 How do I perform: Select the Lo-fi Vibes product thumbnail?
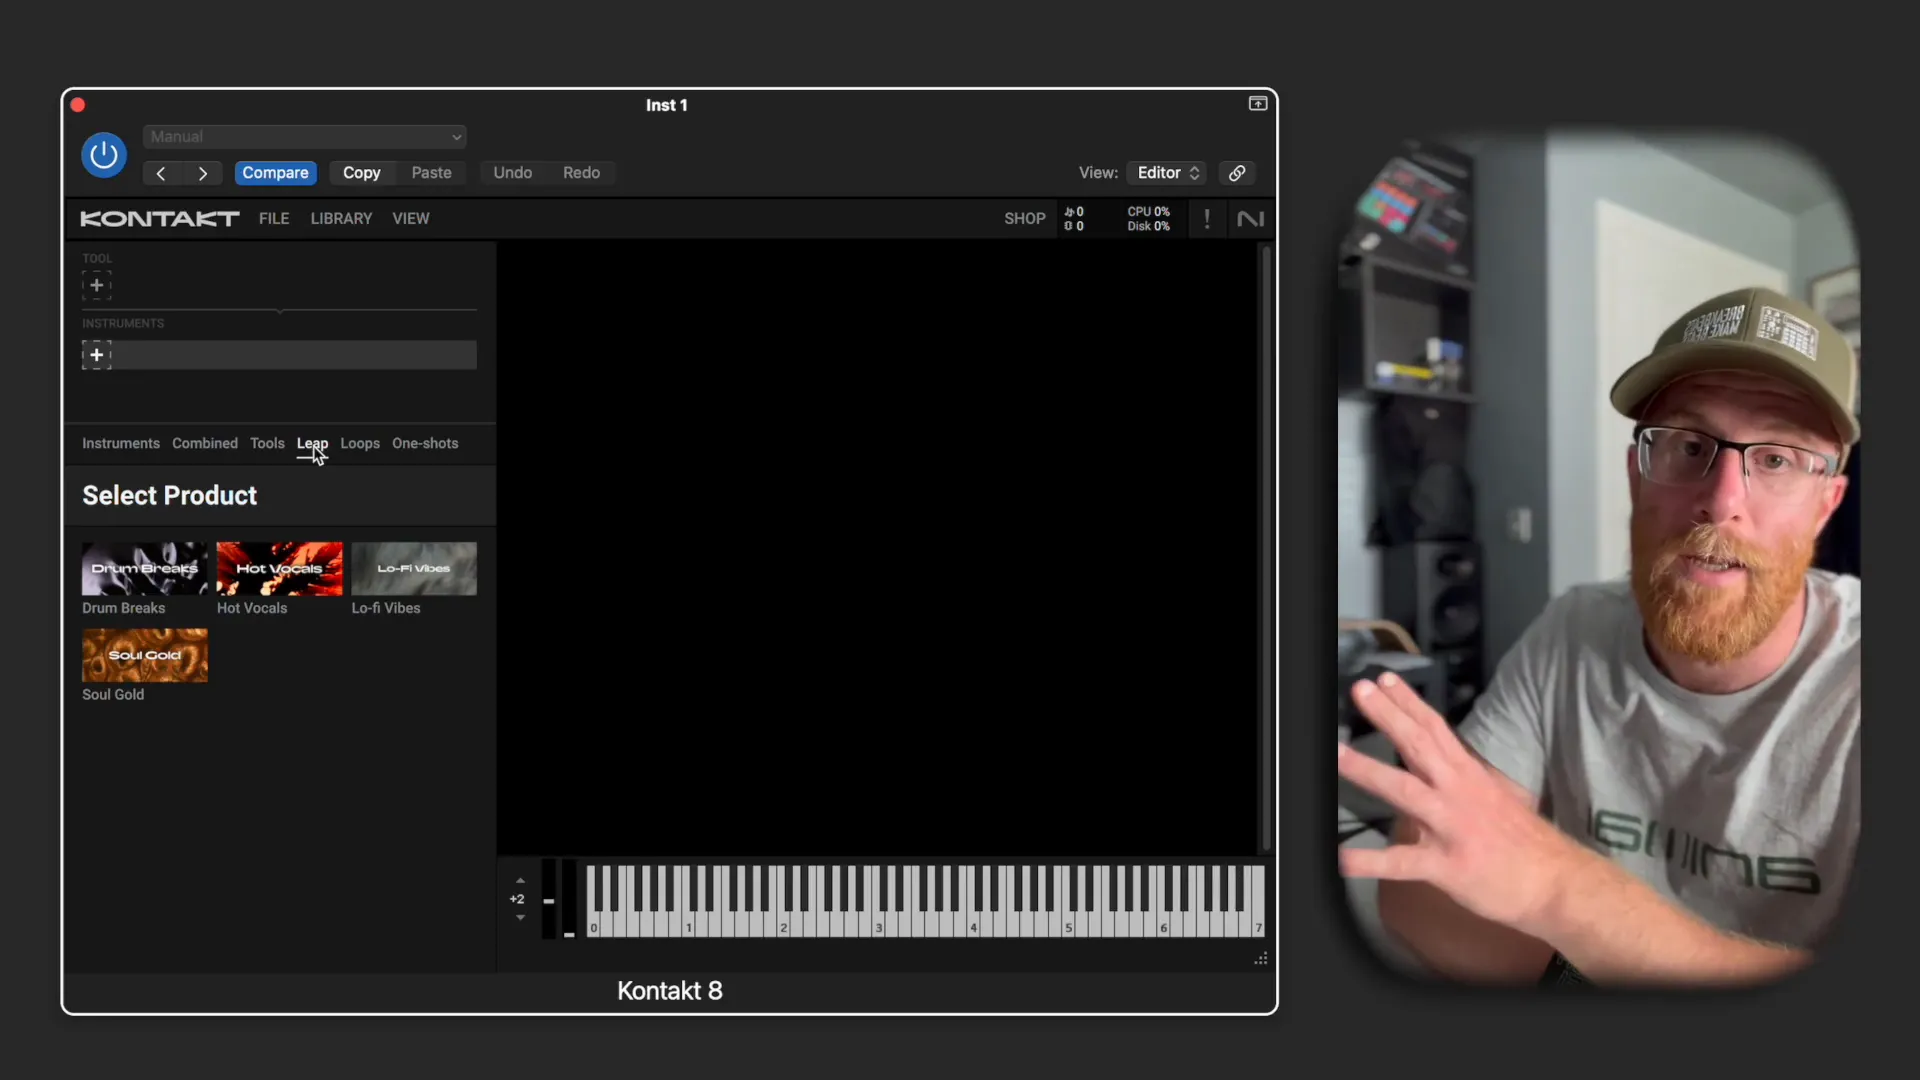414,569
